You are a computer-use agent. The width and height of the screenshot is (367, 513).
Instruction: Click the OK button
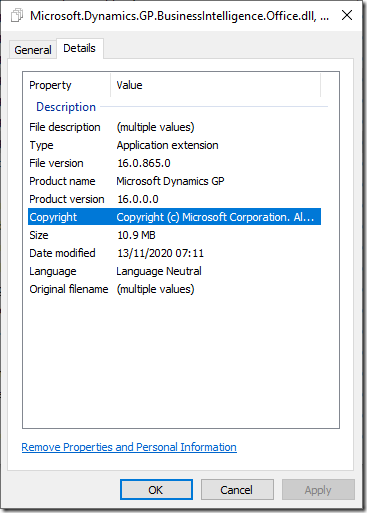coord(156,490)
